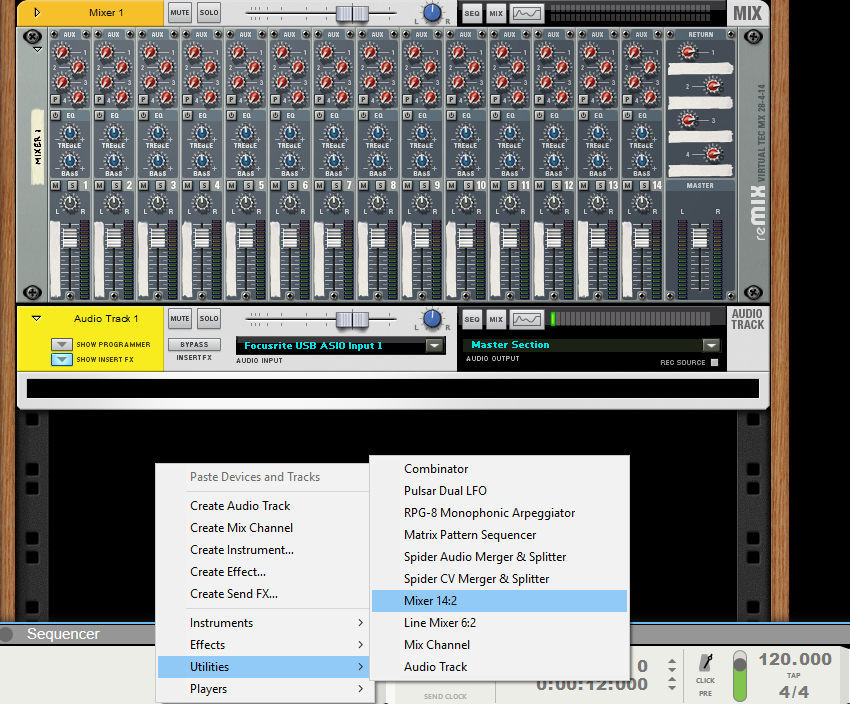Open the automation curve icon on Mixer 1
Image resolution: width=850 pixels, height=704 pixels.
[x=527, y=13]
